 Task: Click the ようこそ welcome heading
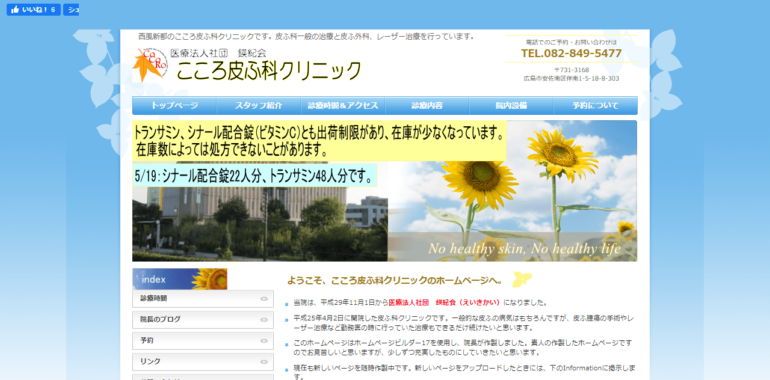[x=394, y=281]
